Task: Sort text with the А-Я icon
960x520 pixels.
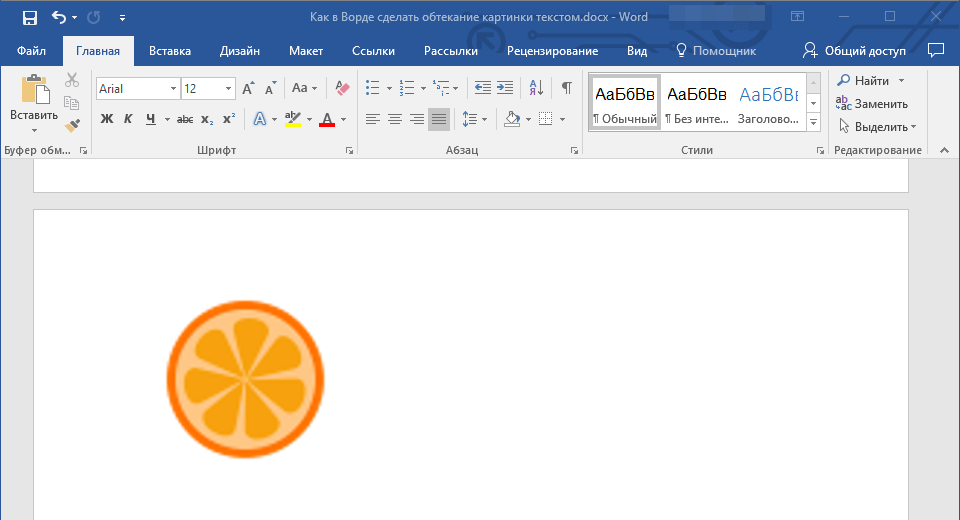Action: point(536,88)
